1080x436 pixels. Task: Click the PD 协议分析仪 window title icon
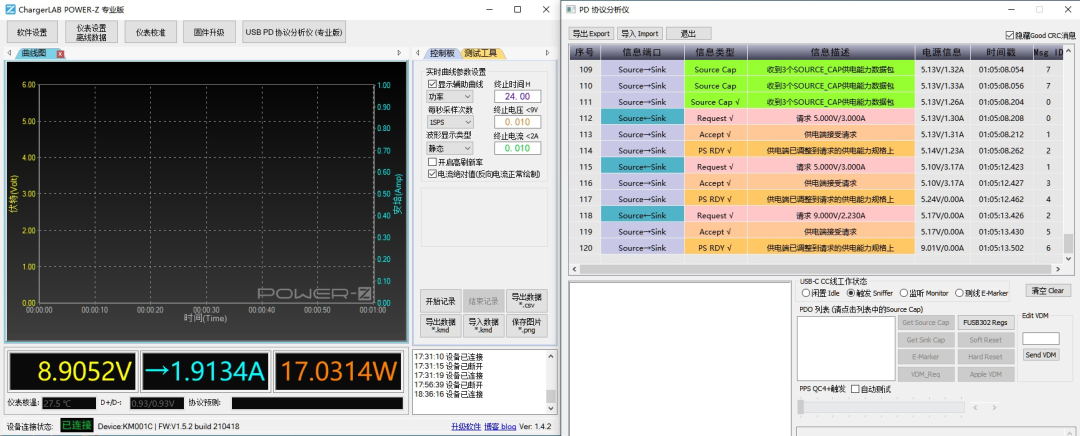pos(571,10)
